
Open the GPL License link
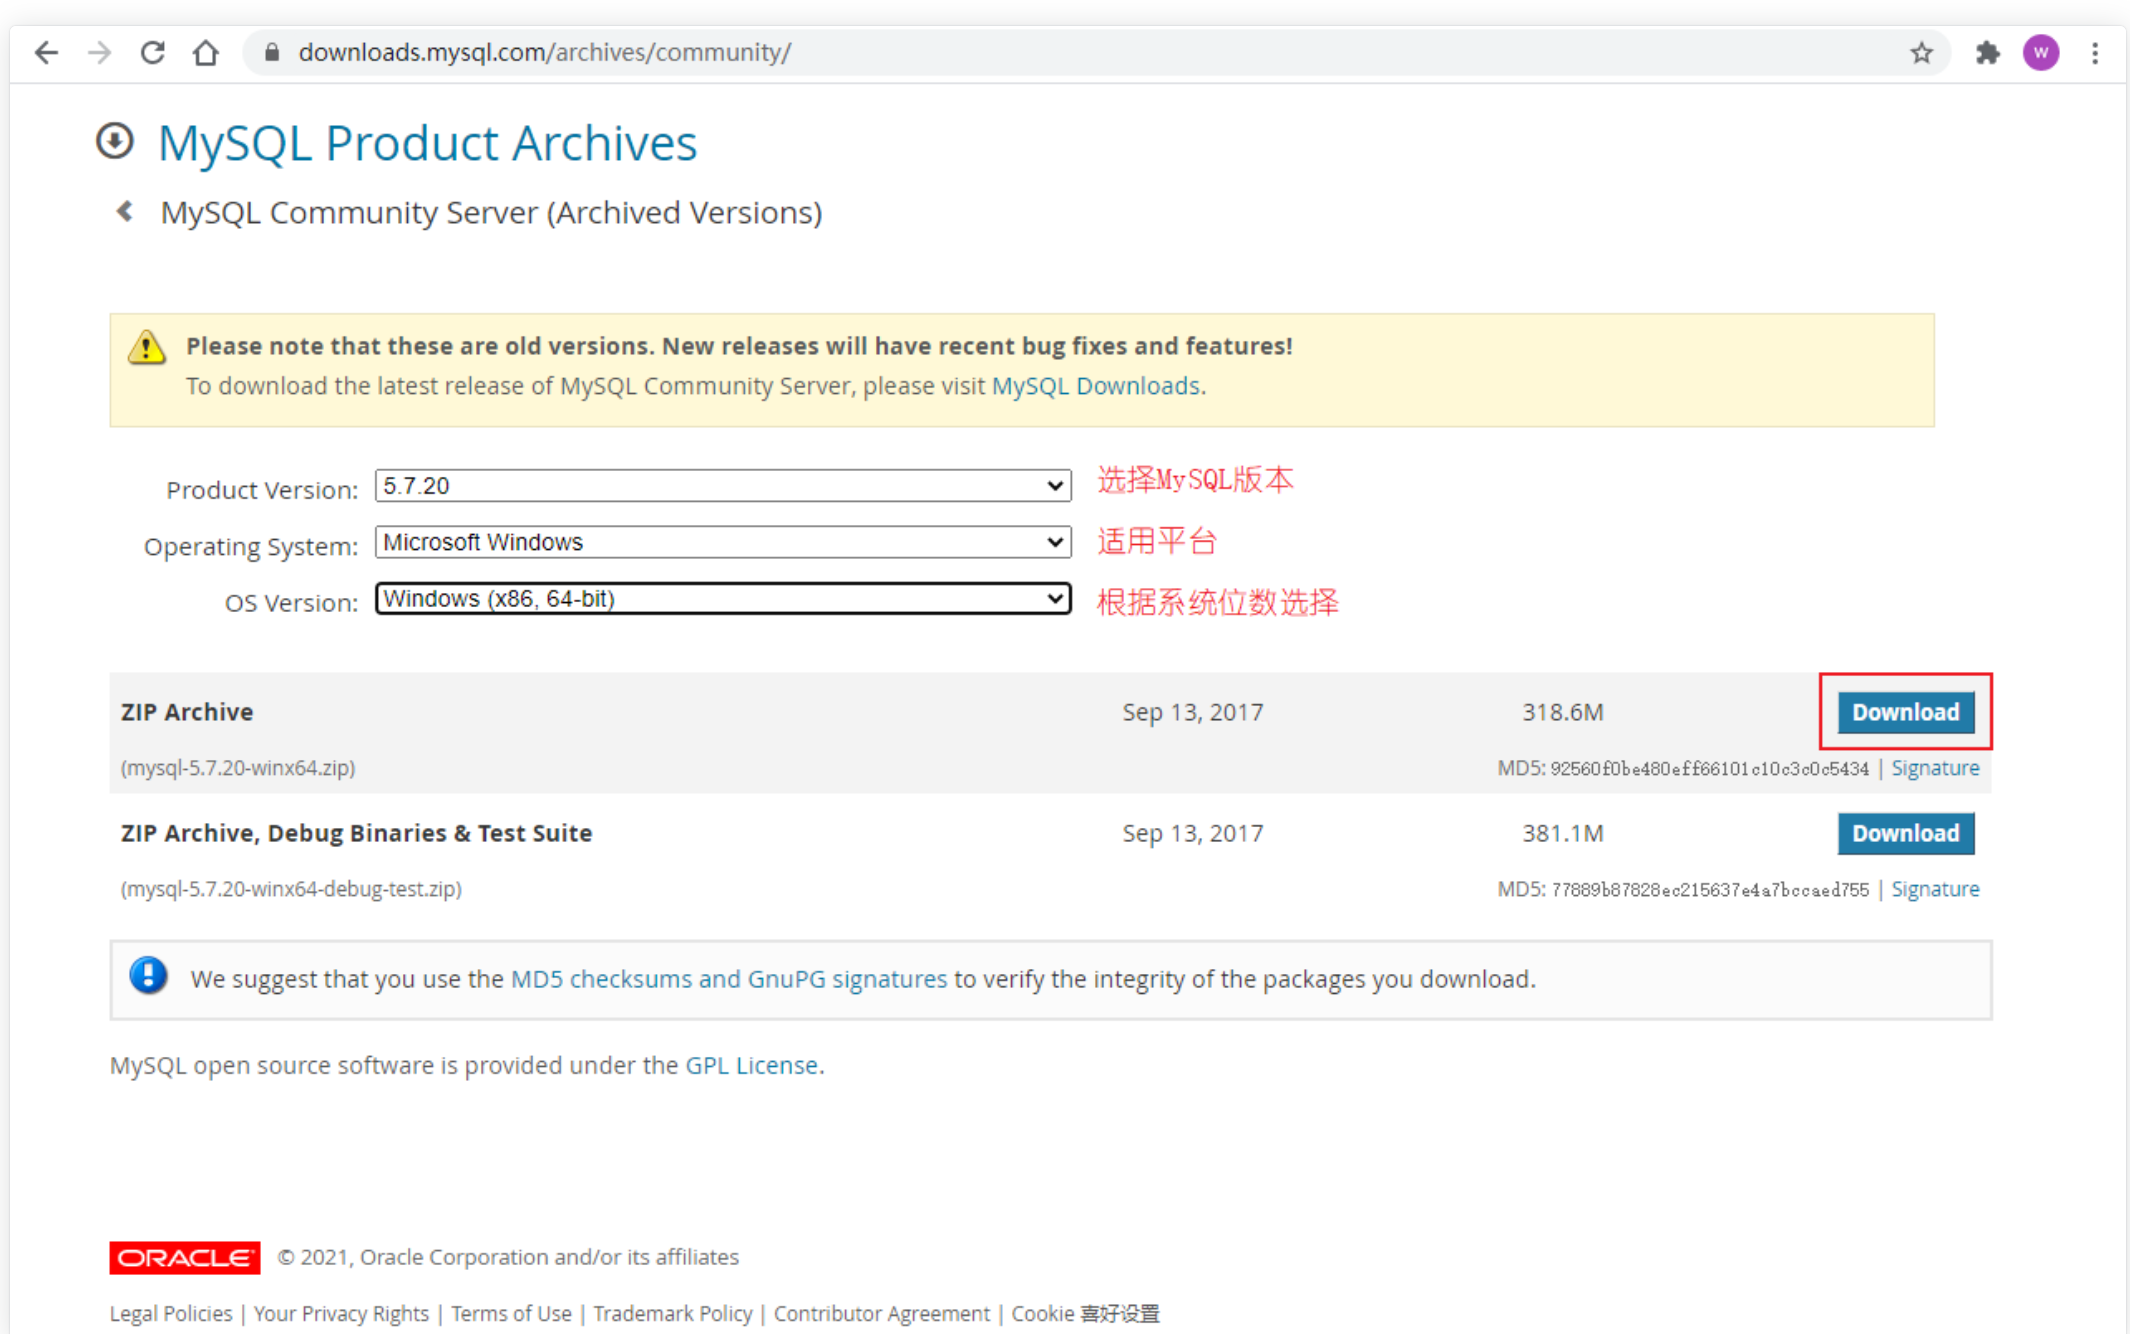751,1065
